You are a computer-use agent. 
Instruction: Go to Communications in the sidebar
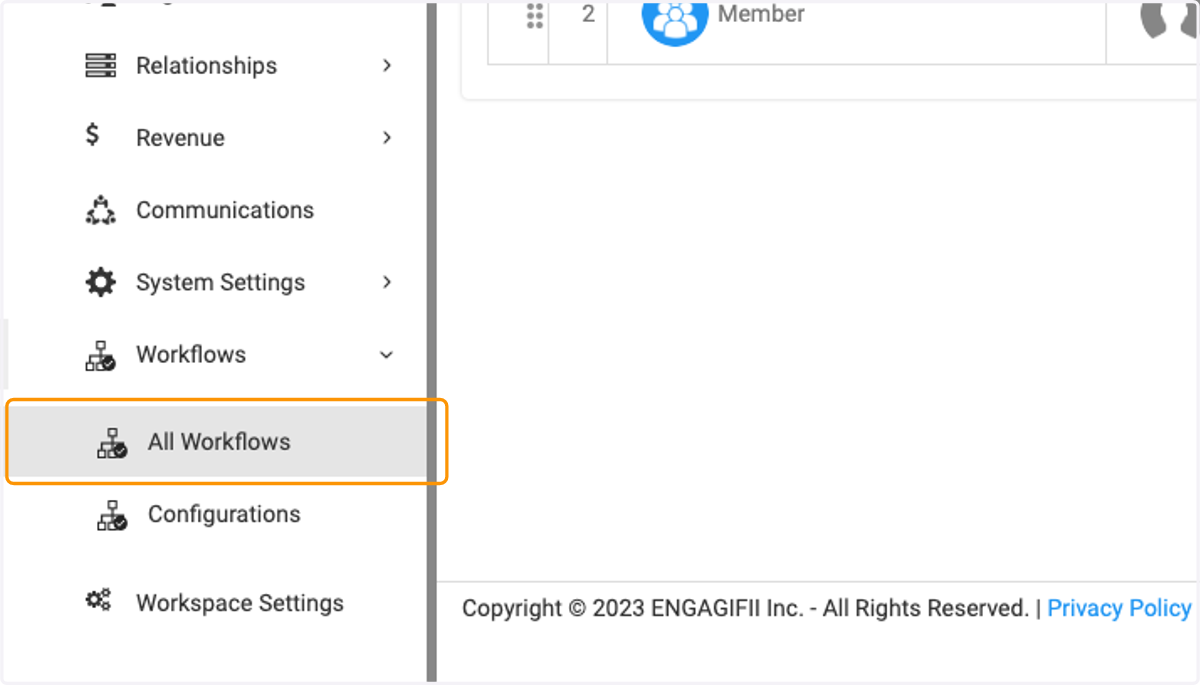point(227,210)
